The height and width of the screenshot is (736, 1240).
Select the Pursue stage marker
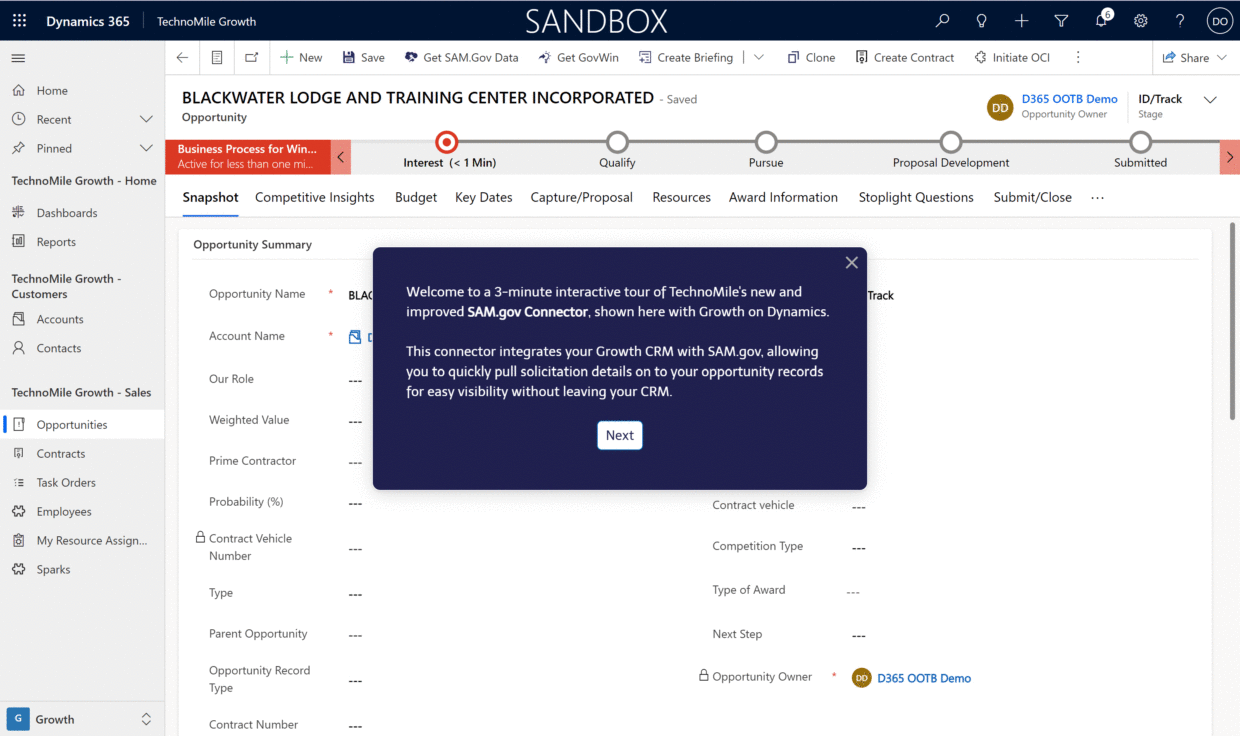[766, 142]
